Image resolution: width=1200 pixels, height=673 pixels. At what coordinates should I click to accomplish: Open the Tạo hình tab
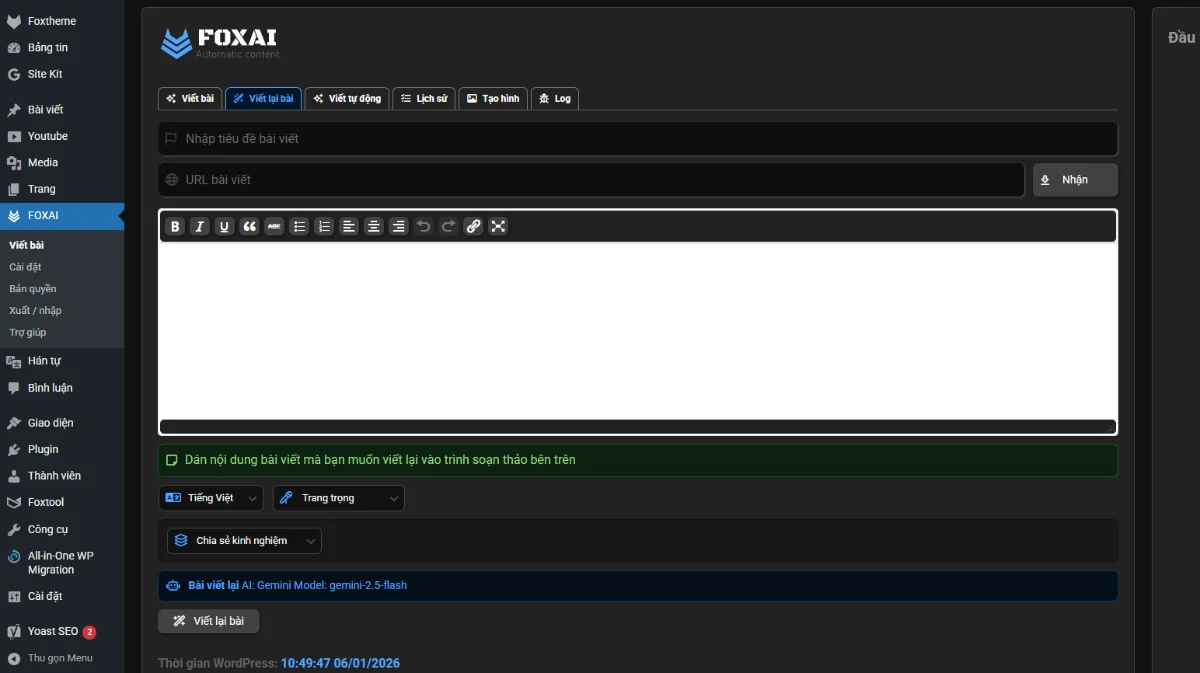tap(492, 98)
